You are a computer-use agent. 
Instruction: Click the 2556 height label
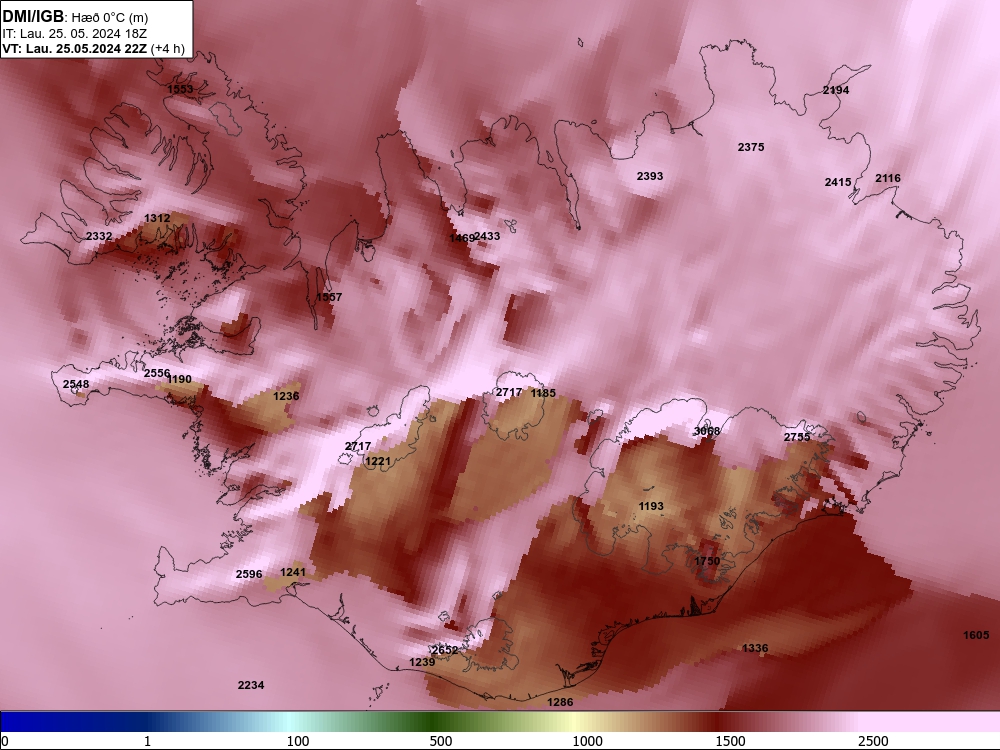(157, 374)
